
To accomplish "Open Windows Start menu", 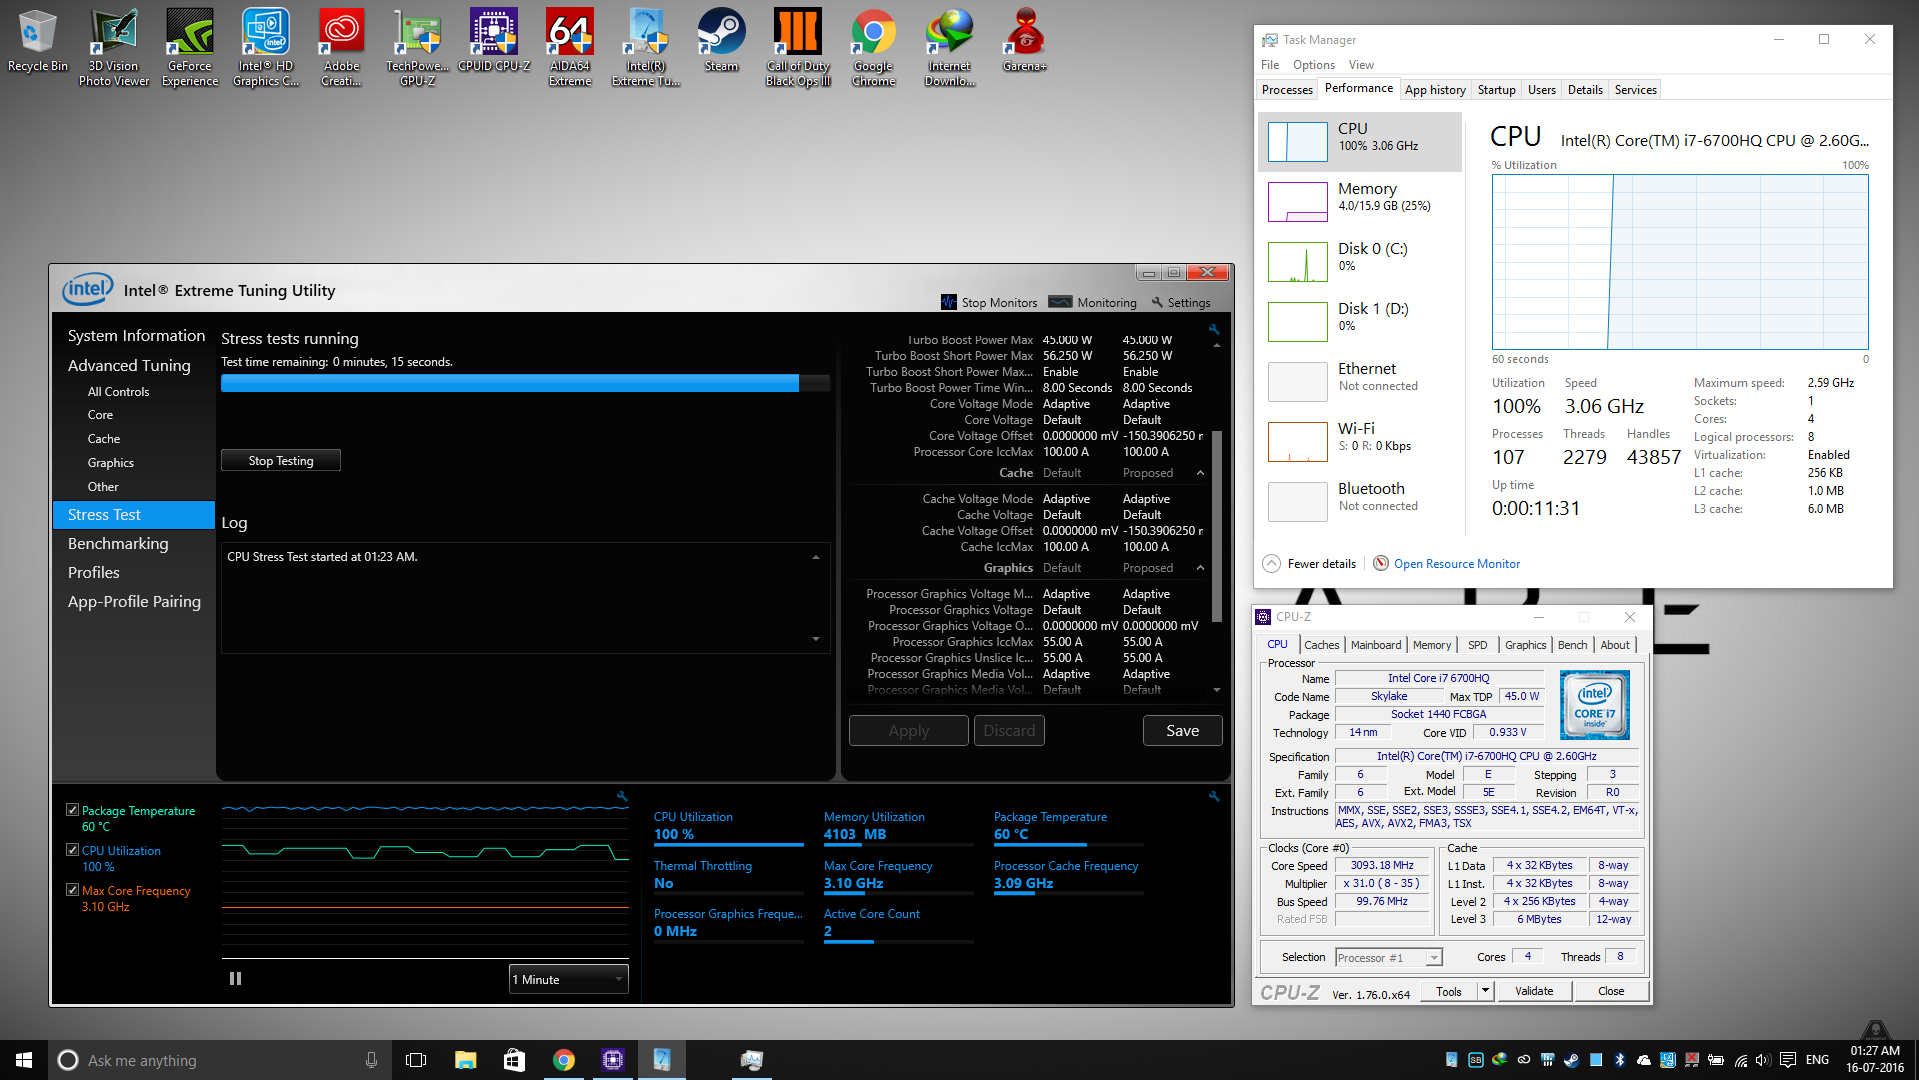I will tap(24, 1060).
